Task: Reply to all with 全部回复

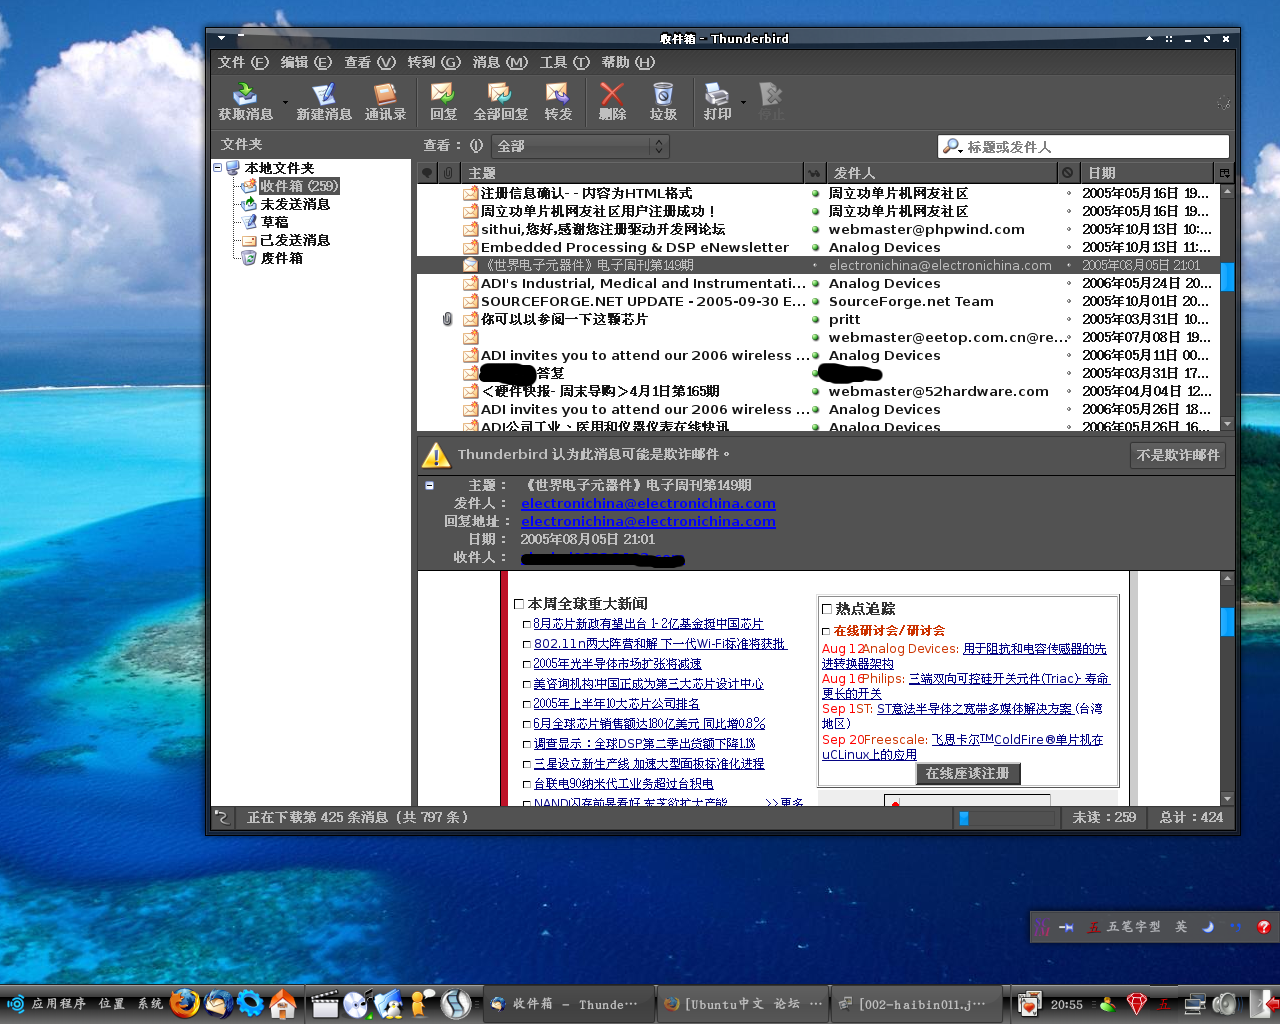Action: tap(500, 101)
